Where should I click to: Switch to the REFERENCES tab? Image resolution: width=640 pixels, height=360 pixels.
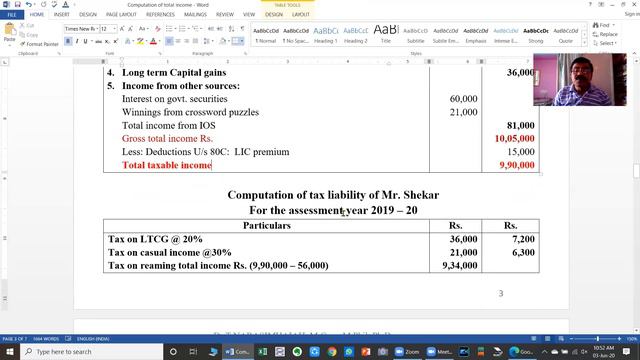tap(160, 15)
